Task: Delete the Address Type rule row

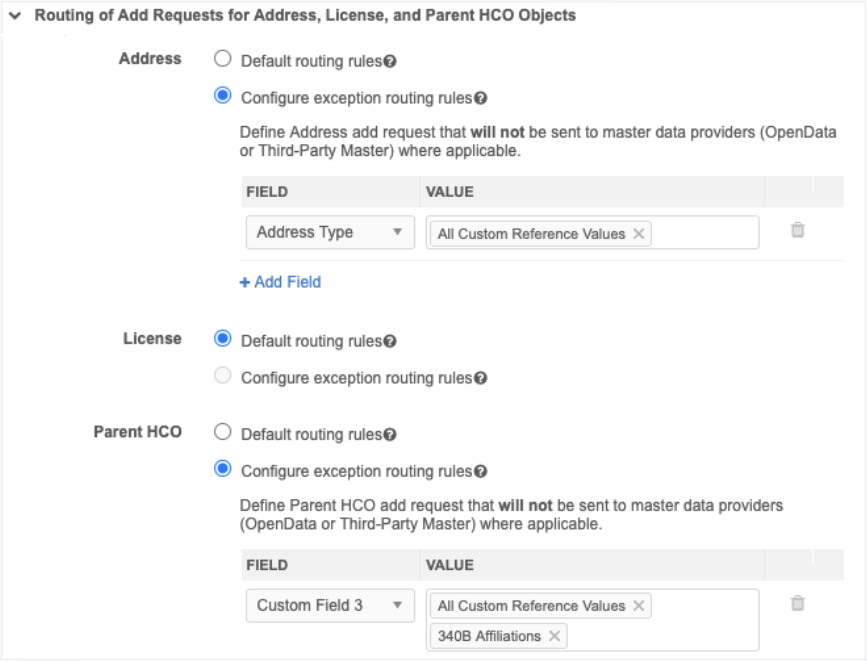Action: 797,230
